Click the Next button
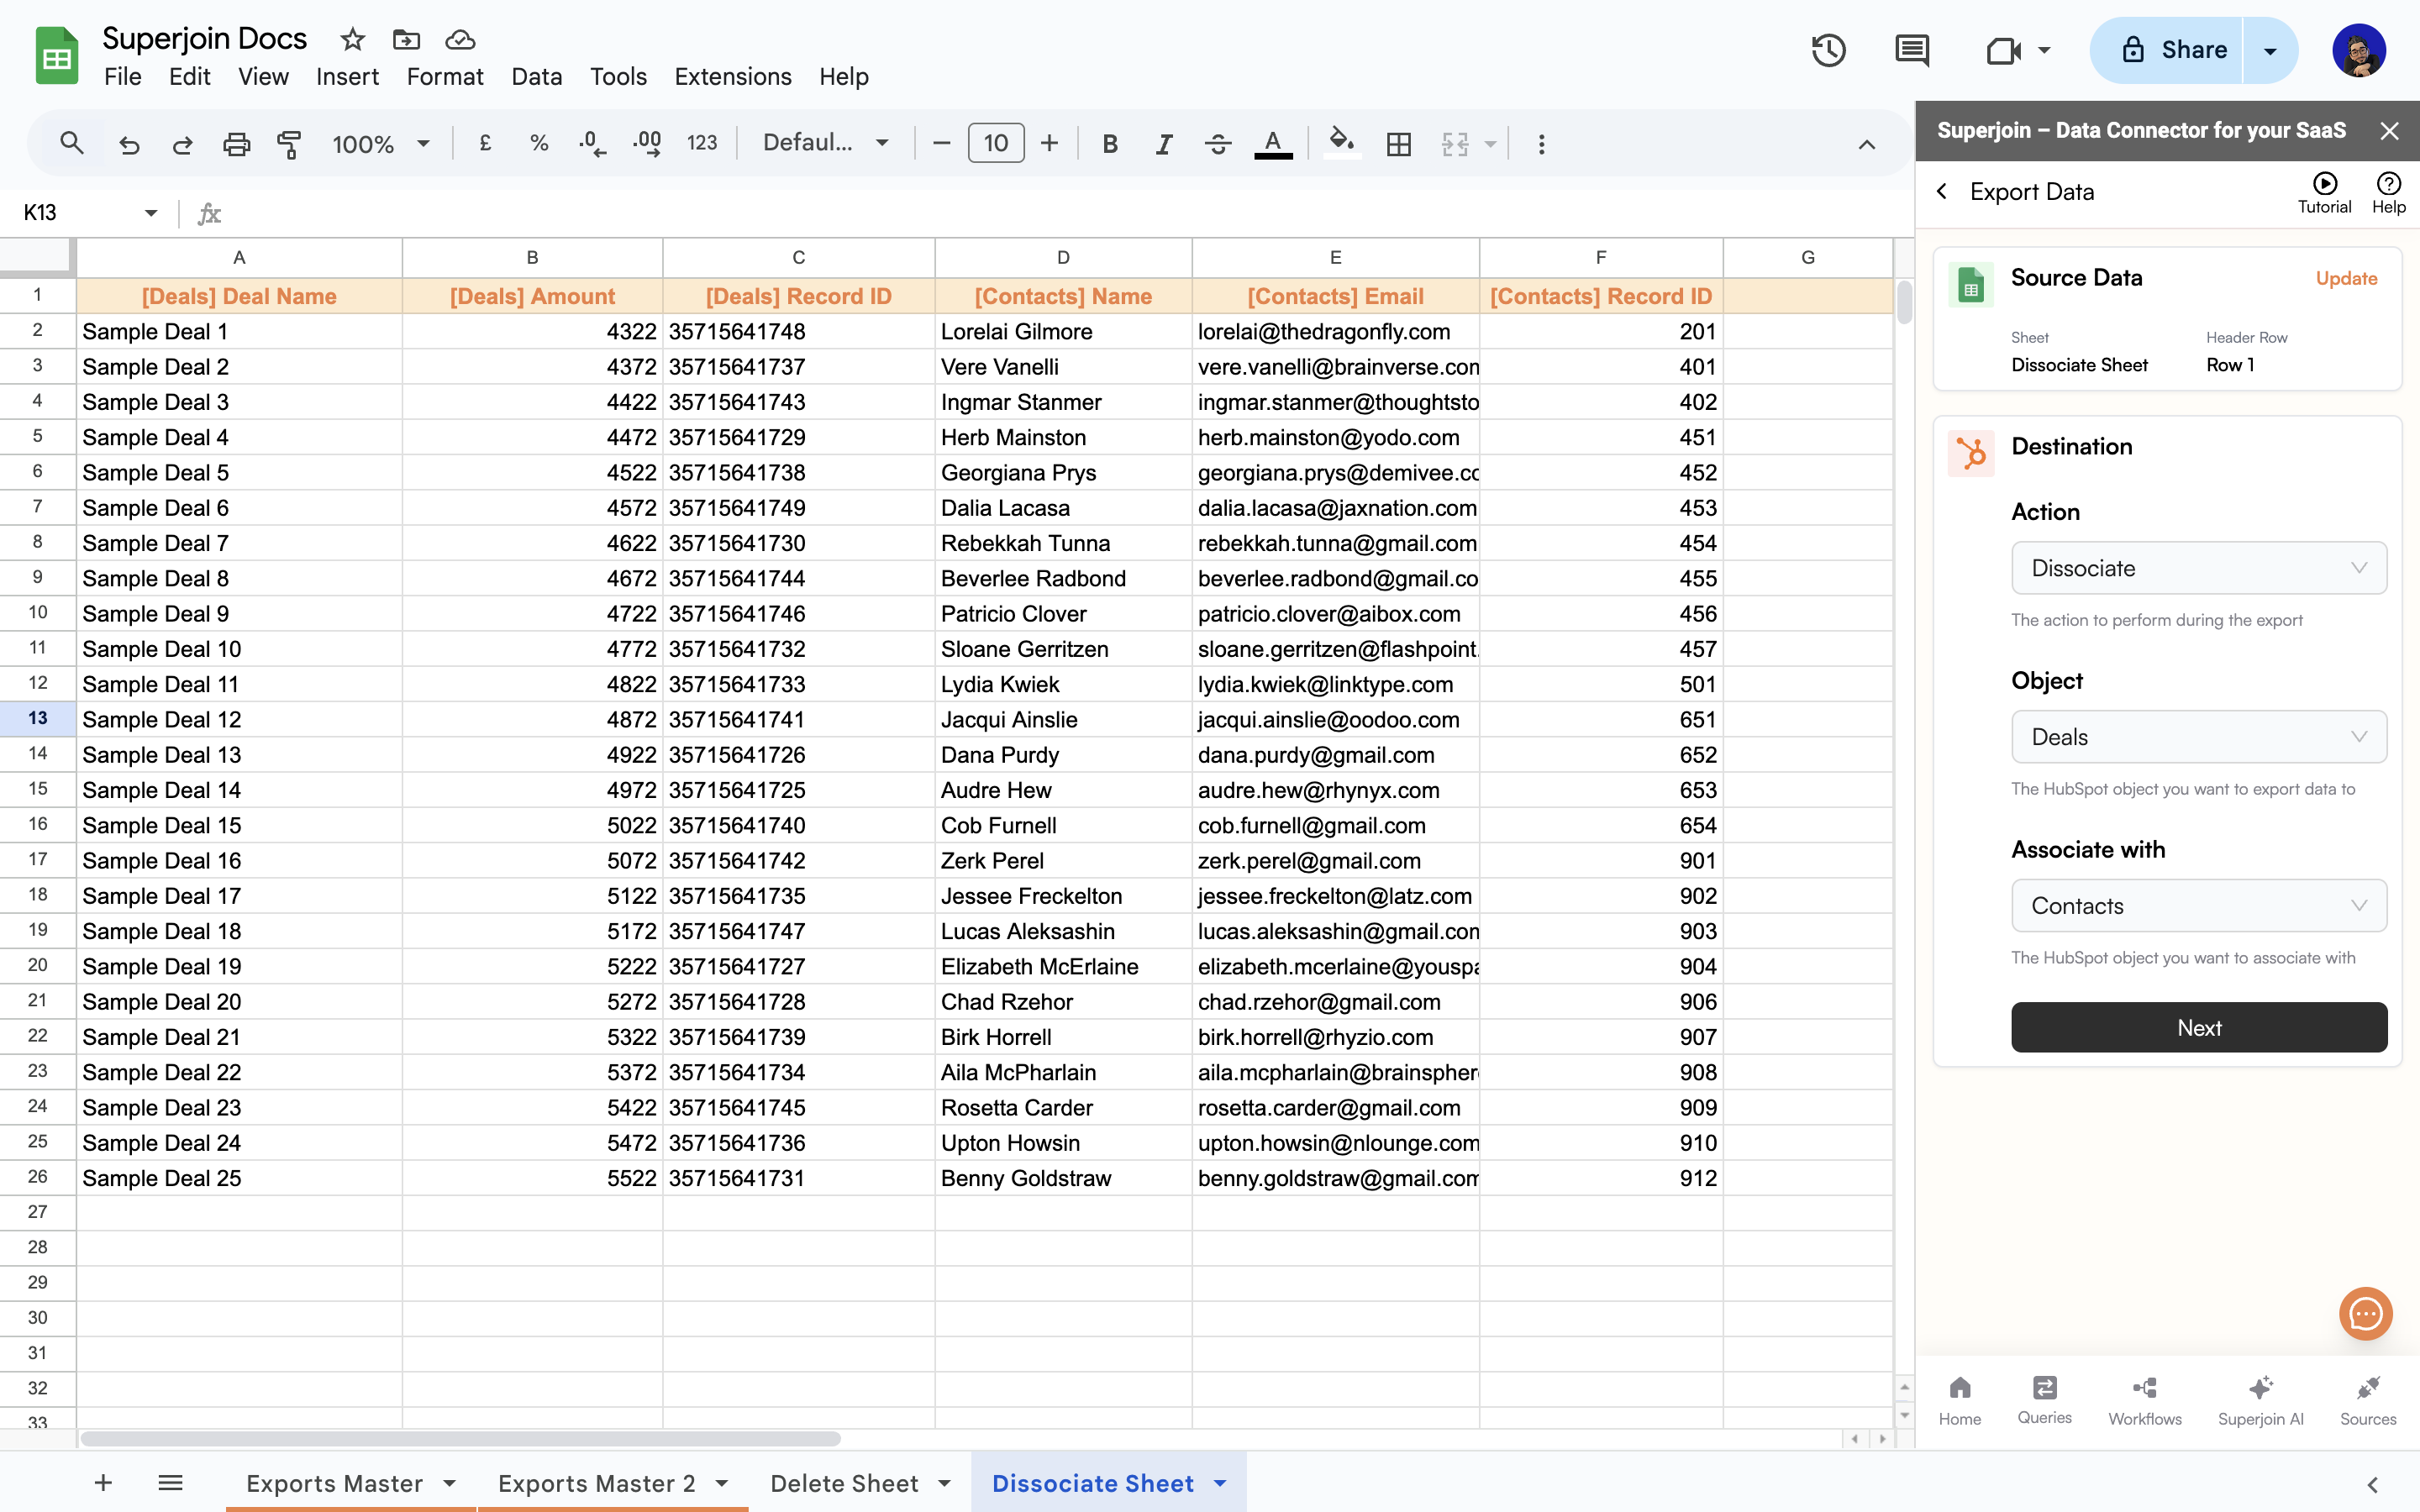The image size is (2420, 1512). (2198, 1027)
